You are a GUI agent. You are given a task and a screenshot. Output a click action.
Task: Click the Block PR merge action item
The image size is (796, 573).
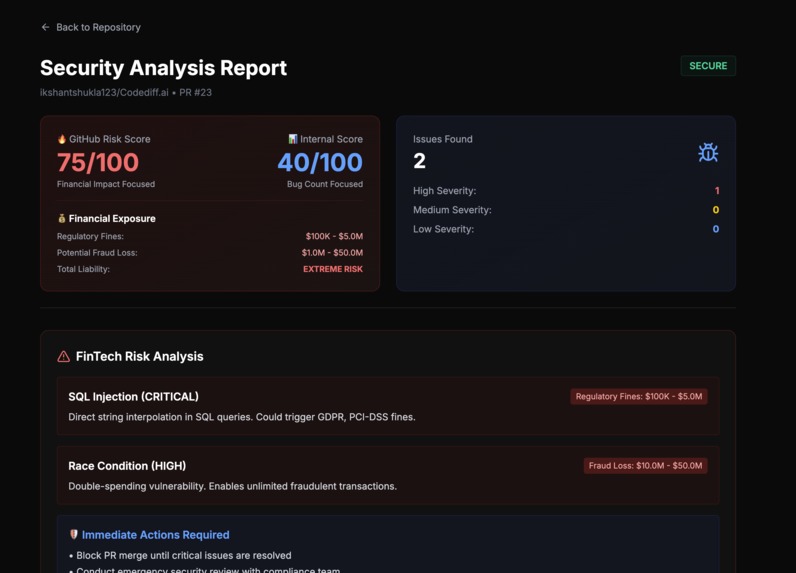pos(184,556)
